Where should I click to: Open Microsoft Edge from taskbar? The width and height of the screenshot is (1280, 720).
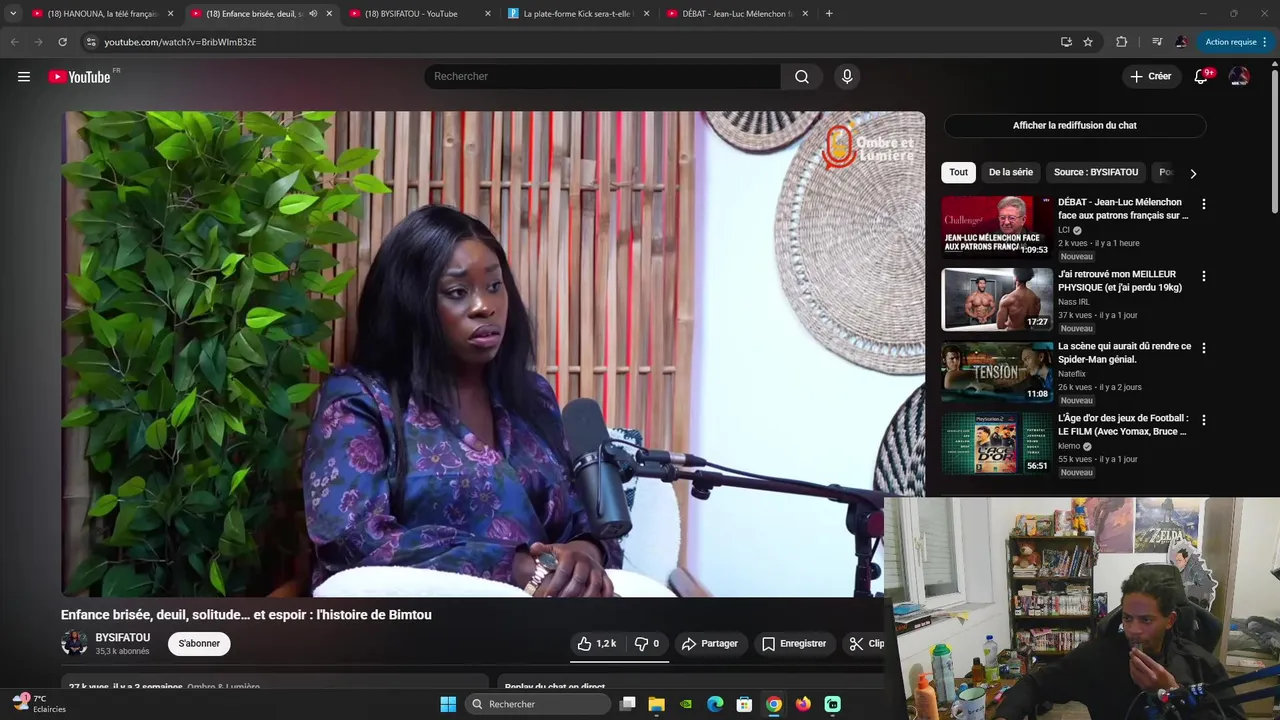pyautogui.click(x=715, y=704)
